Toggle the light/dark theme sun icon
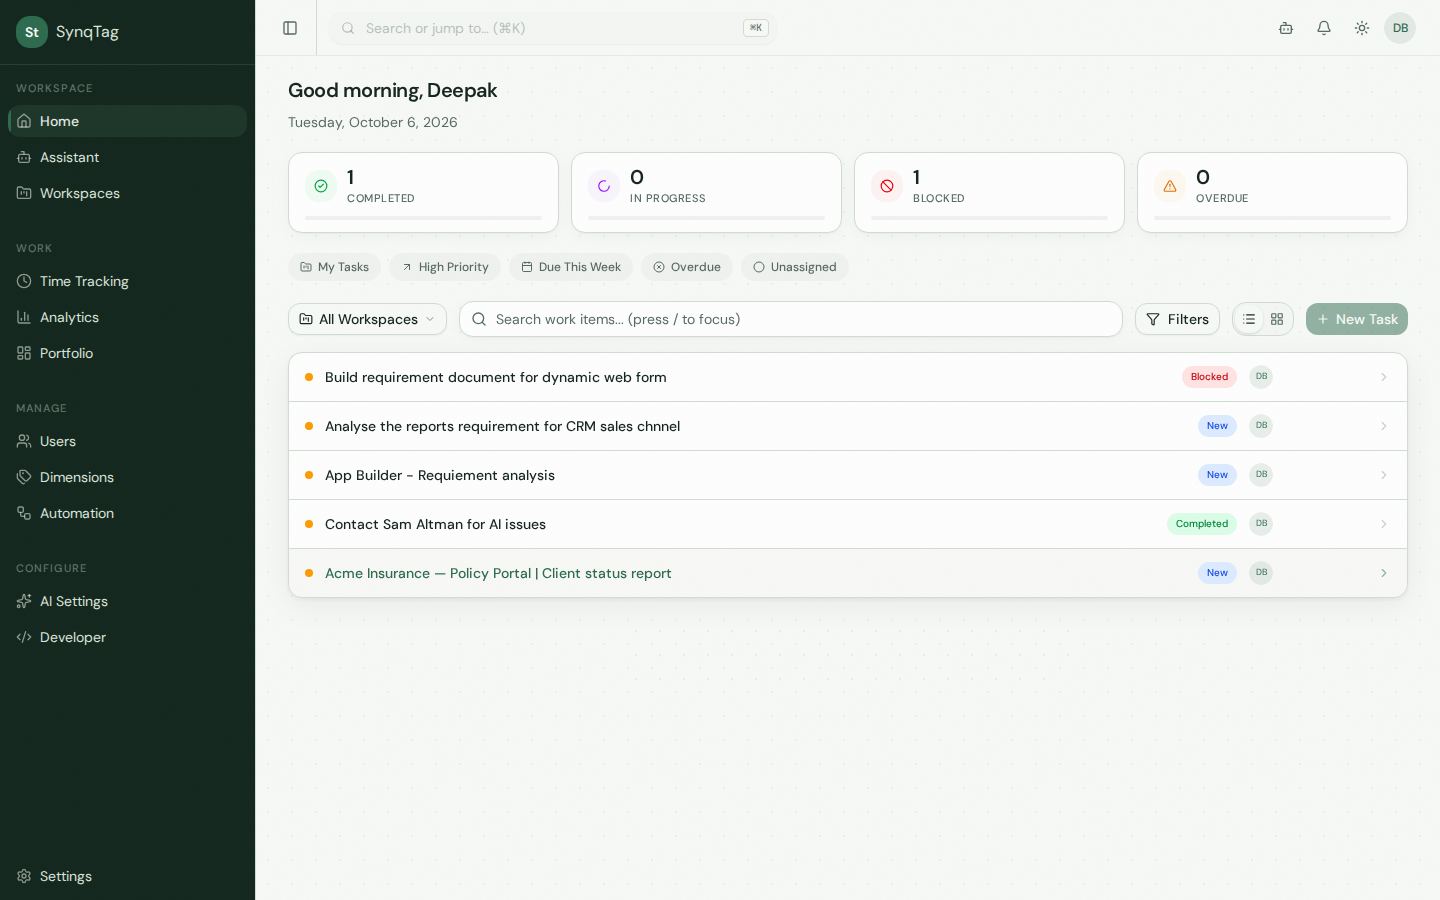 [x=1362, y=28]
